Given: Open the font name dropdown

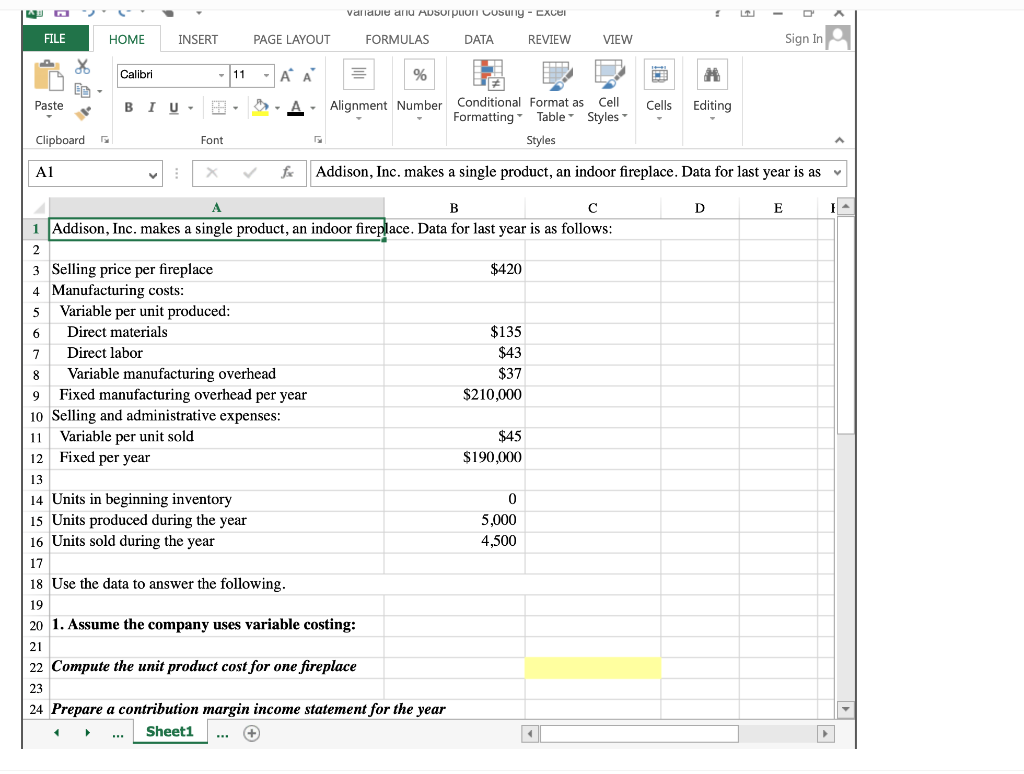Looking at the screenshot, I should click(x=224, y=75).
